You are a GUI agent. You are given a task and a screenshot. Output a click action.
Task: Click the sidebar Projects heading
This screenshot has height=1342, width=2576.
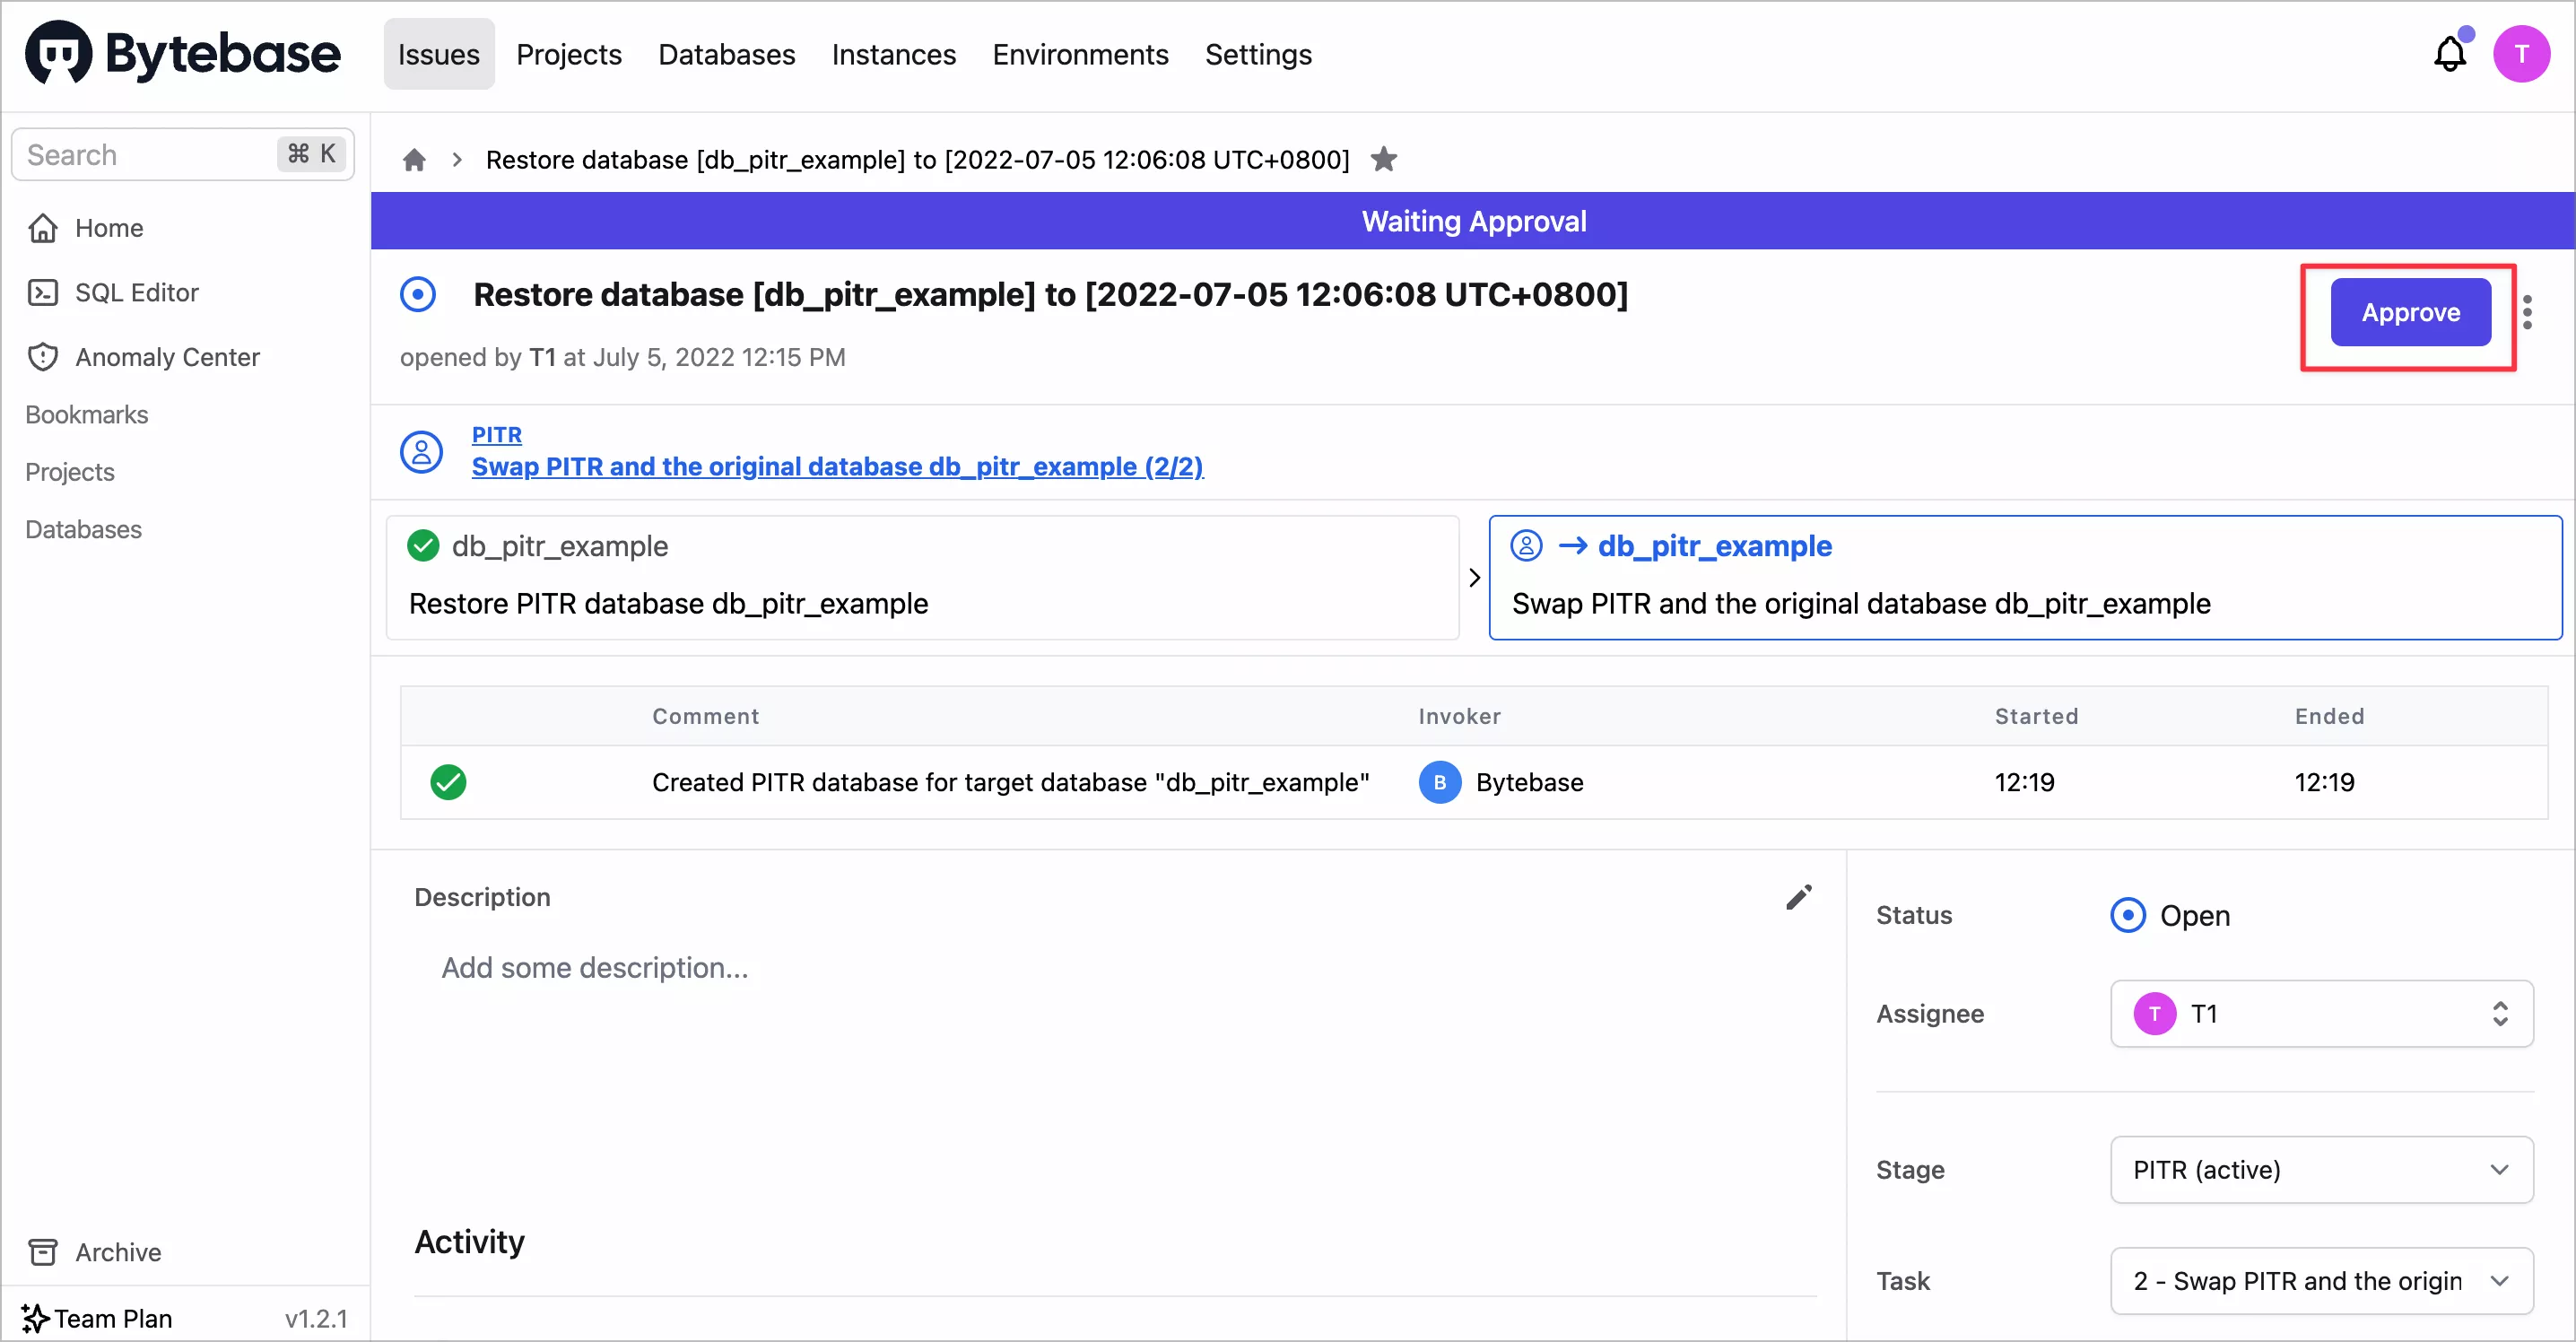(x=70, y=472)
